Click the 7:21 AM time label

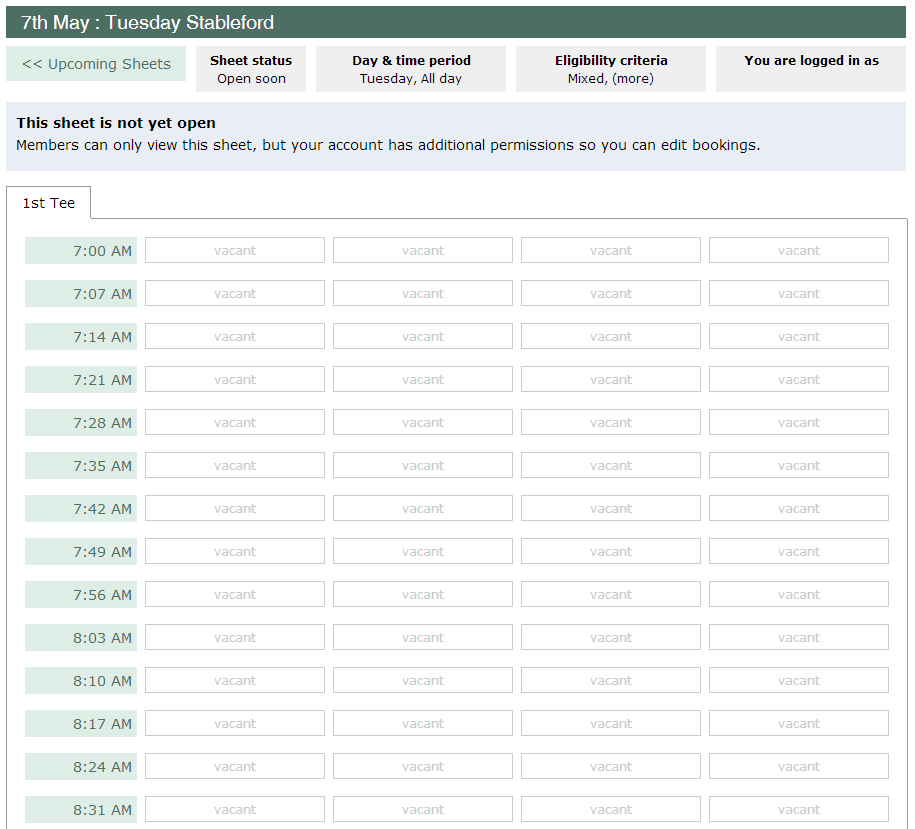click(80, 379)
